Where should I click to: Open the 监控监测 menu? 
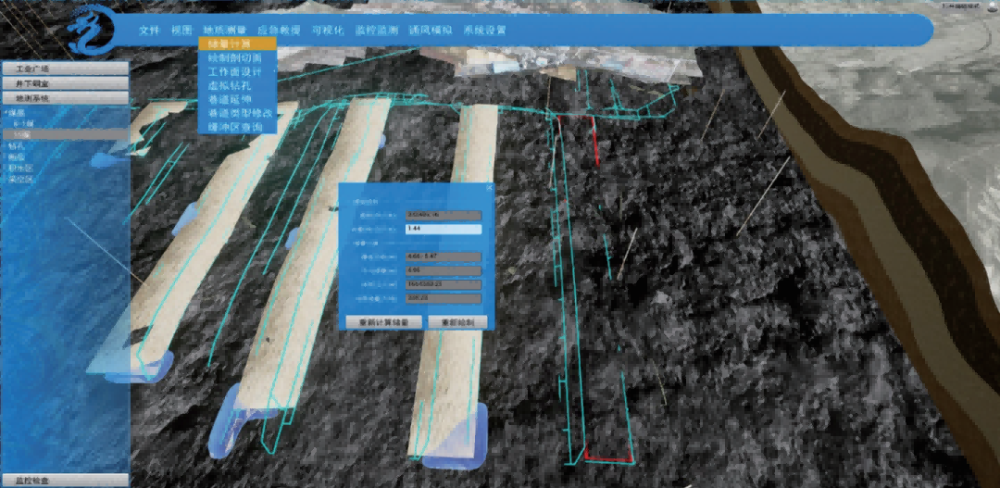377,30
